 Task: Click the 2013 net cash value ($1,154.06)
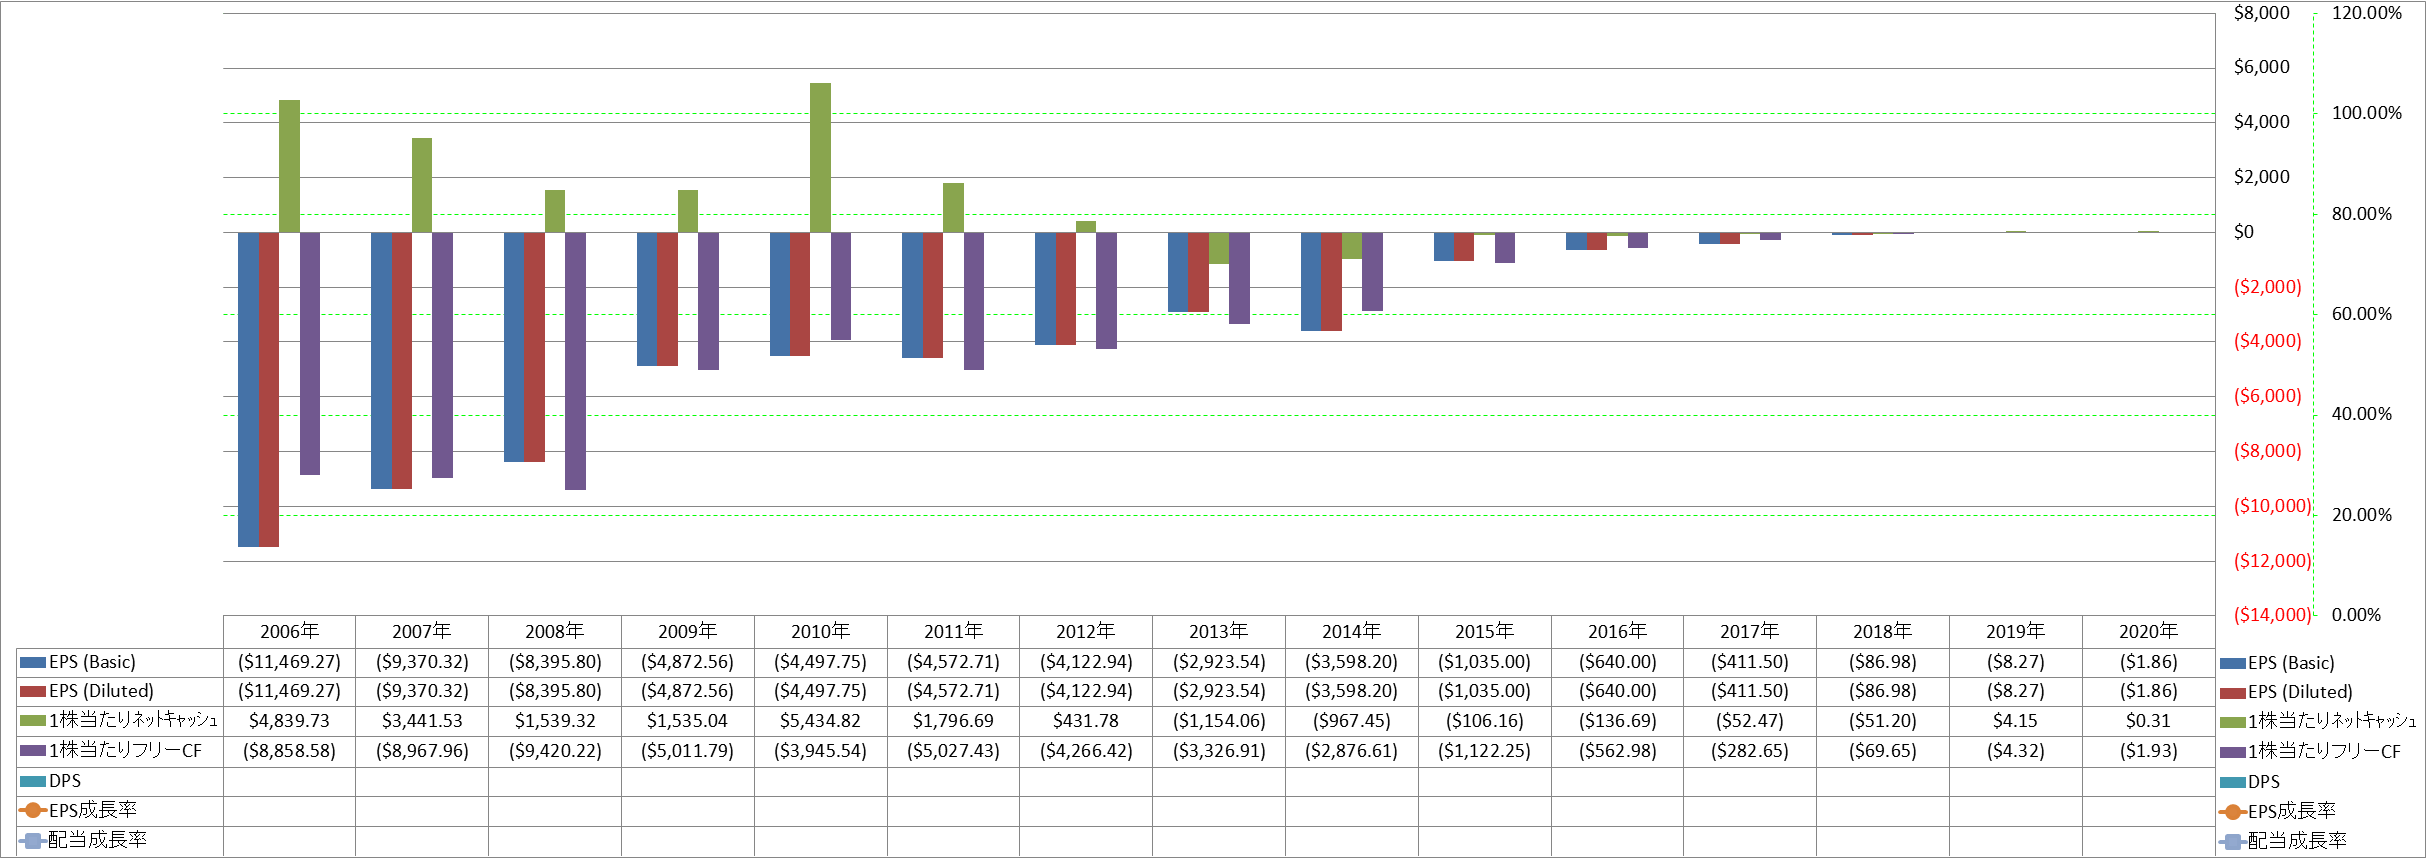1219,721
